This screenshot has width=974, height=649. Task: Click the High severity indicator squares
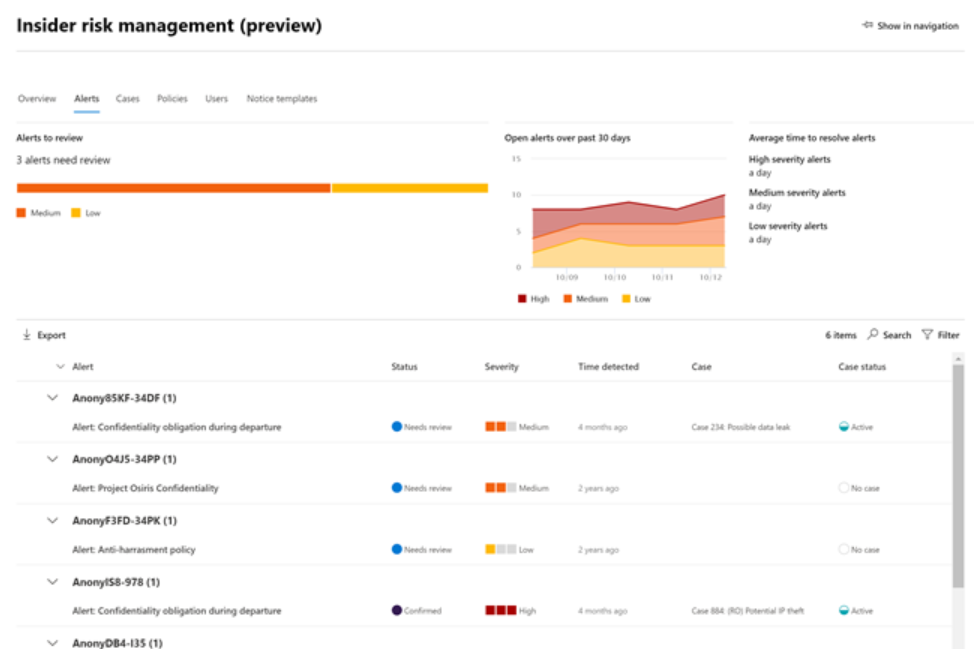tap(500, 610)
